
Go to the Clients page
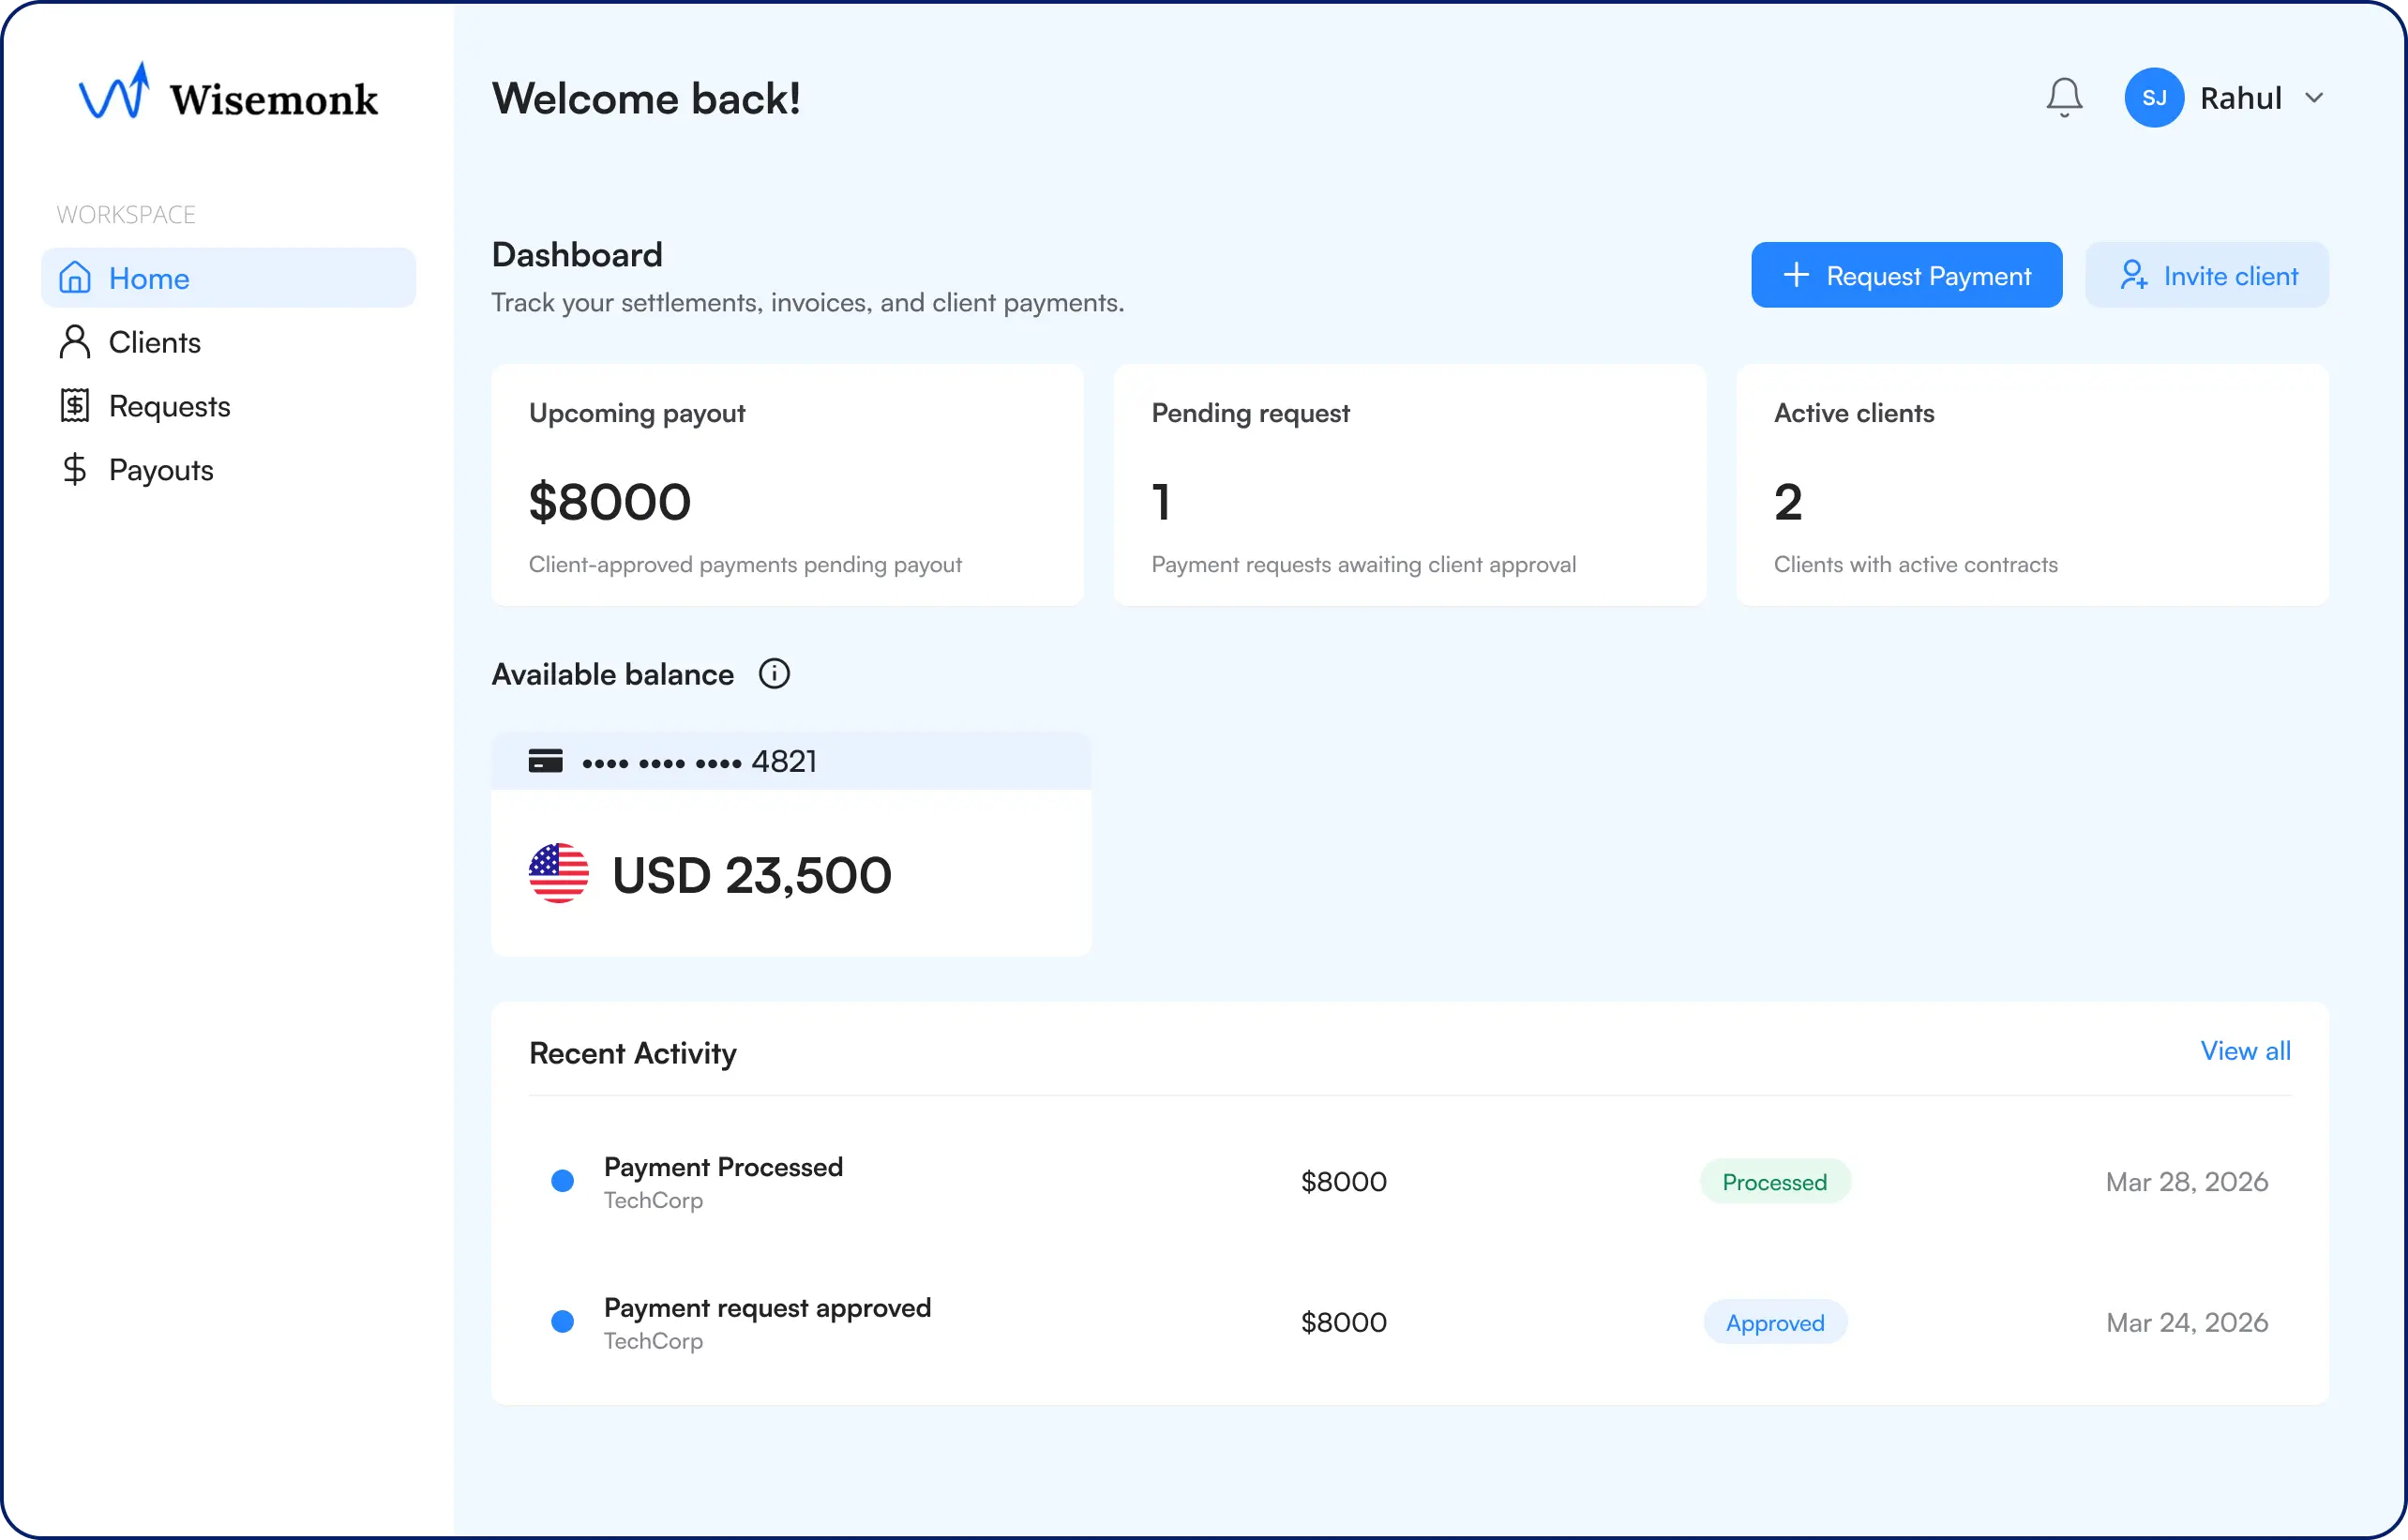click(154, 342)
